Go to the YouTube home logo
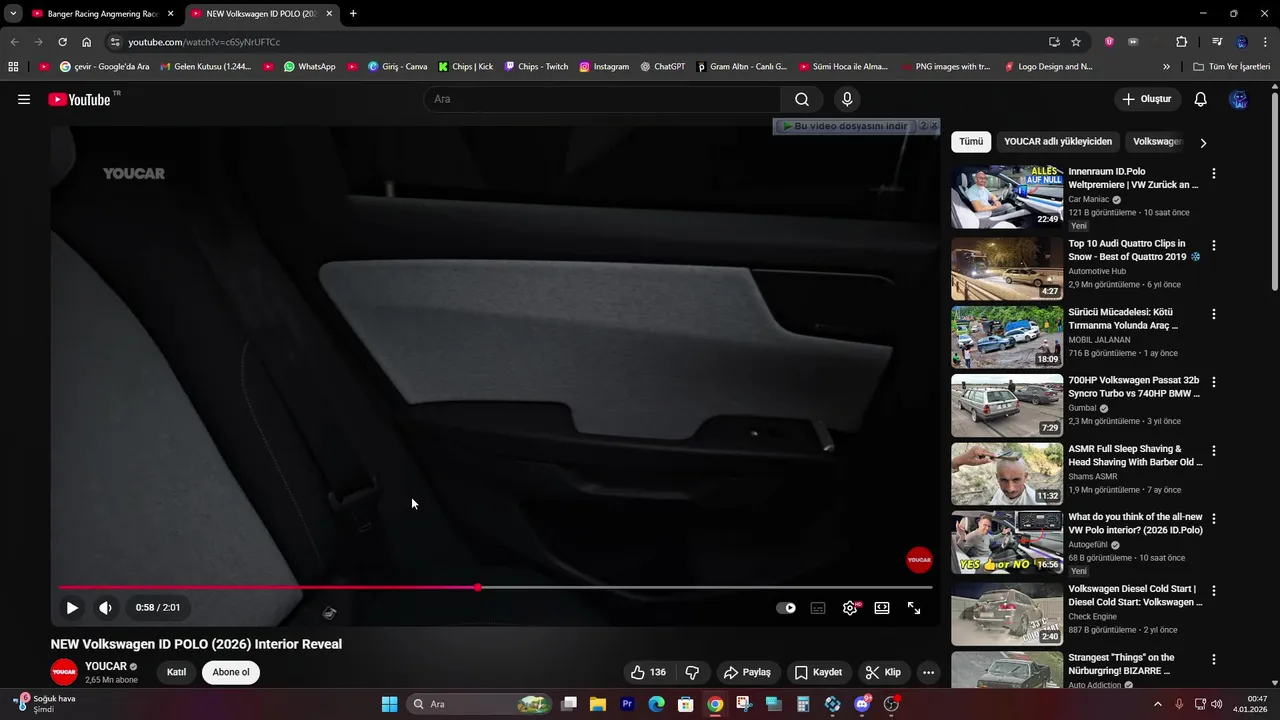This screenshot has width=1280, height=720. 79,99
